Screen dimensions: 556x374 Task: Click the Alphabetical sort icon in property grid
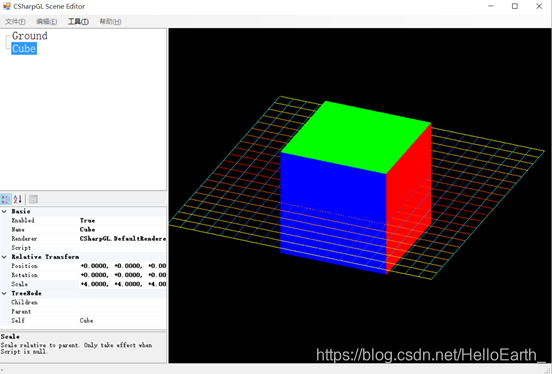(18, 199)
